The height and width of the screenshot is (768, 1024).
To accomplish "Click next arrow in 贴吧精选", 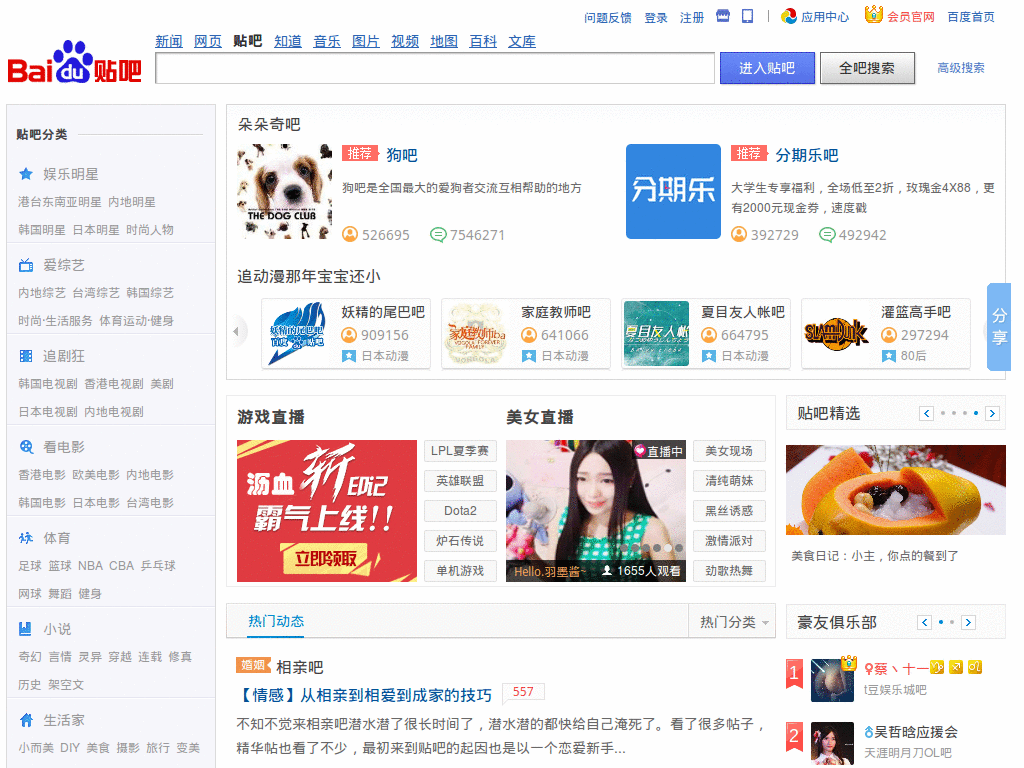I will tap(992, 413).
